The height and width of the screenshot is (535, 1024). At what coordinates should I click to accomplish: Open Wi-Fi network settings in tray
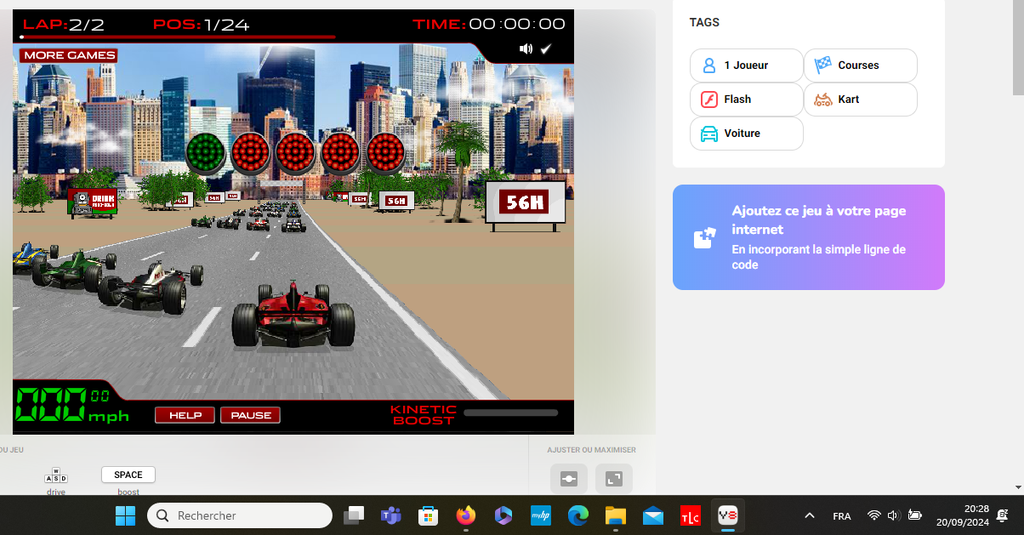click(x=874, y=515)
